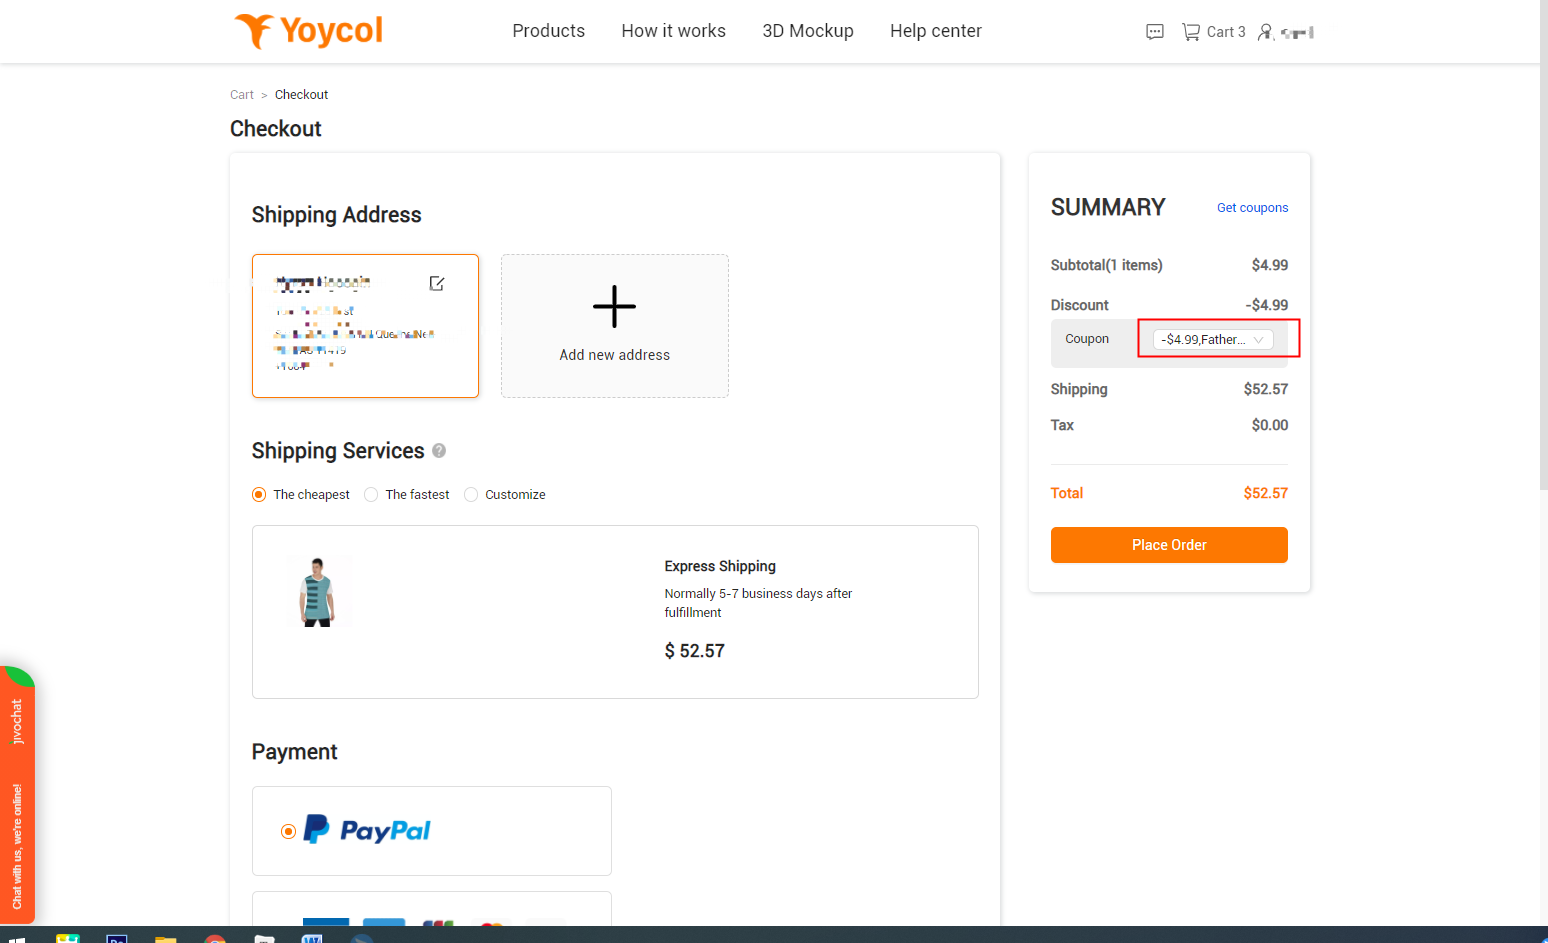Expand the '-$4.99,Father...' coupon selector
This screenshot has height=943, width=1548.
point(1213,339)
